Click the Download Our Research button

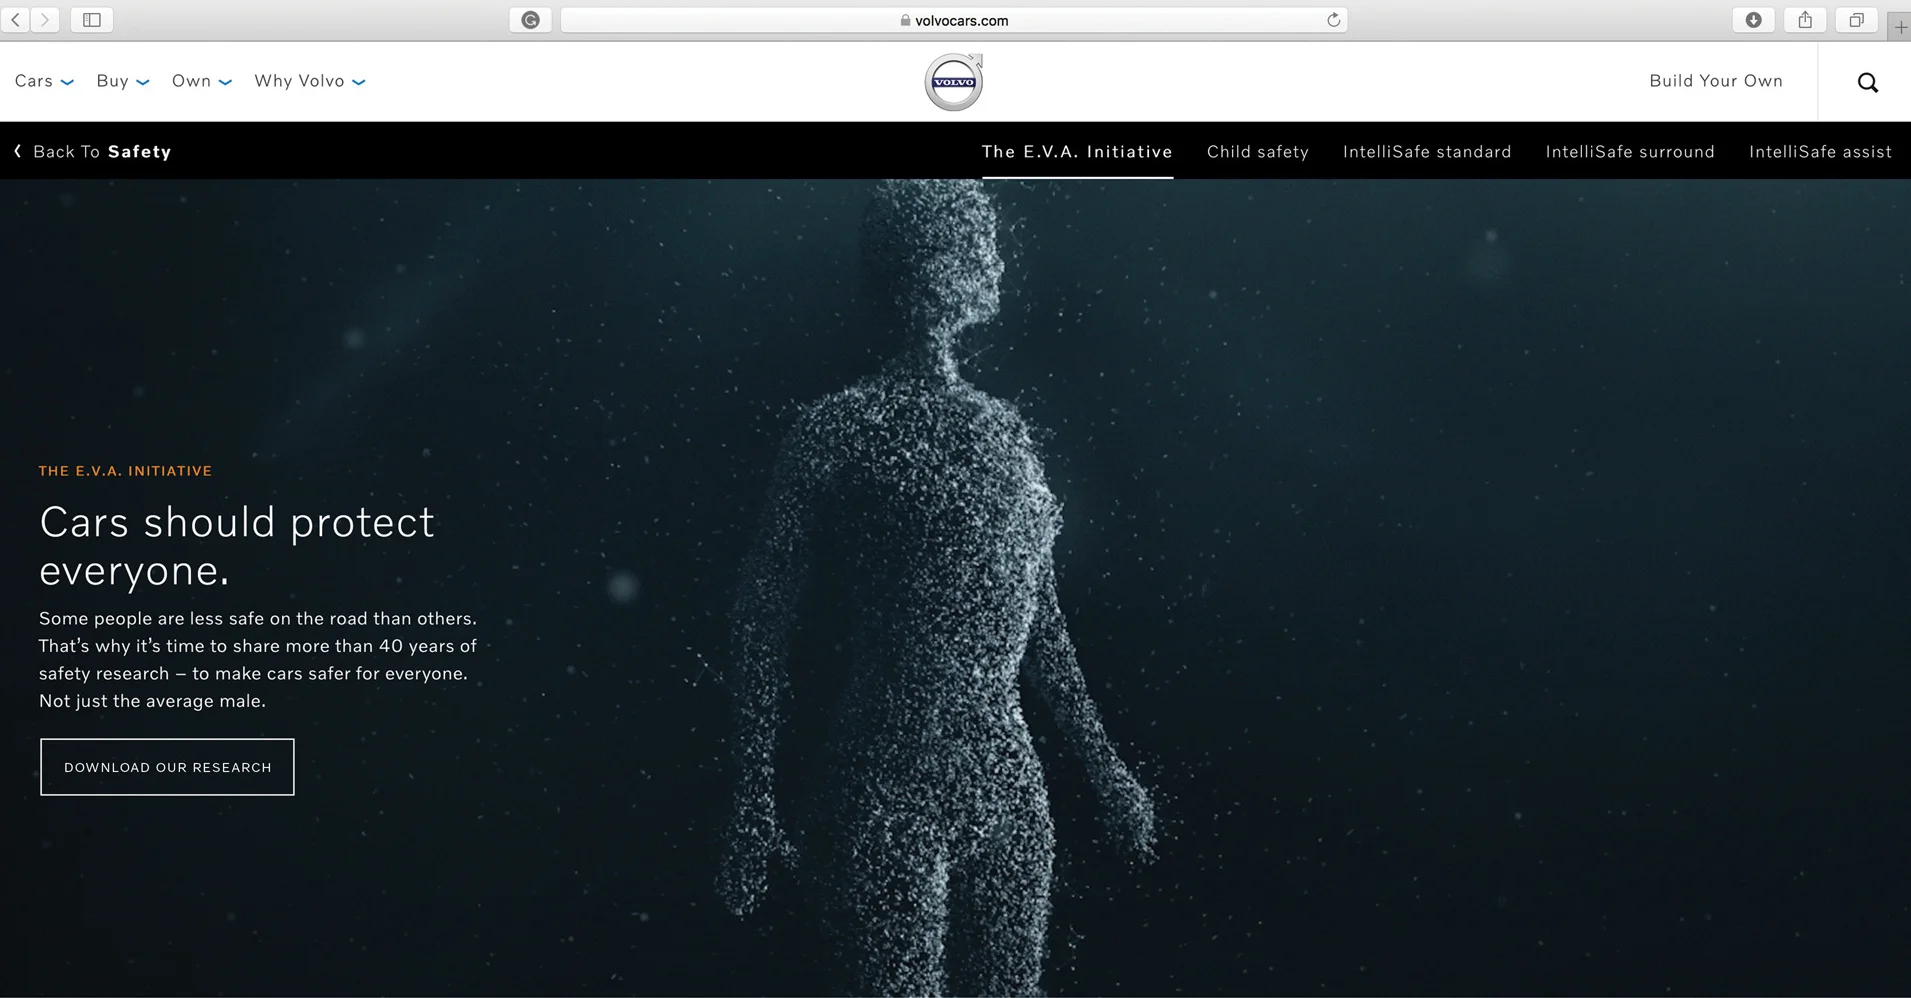[x=167, y=767]
